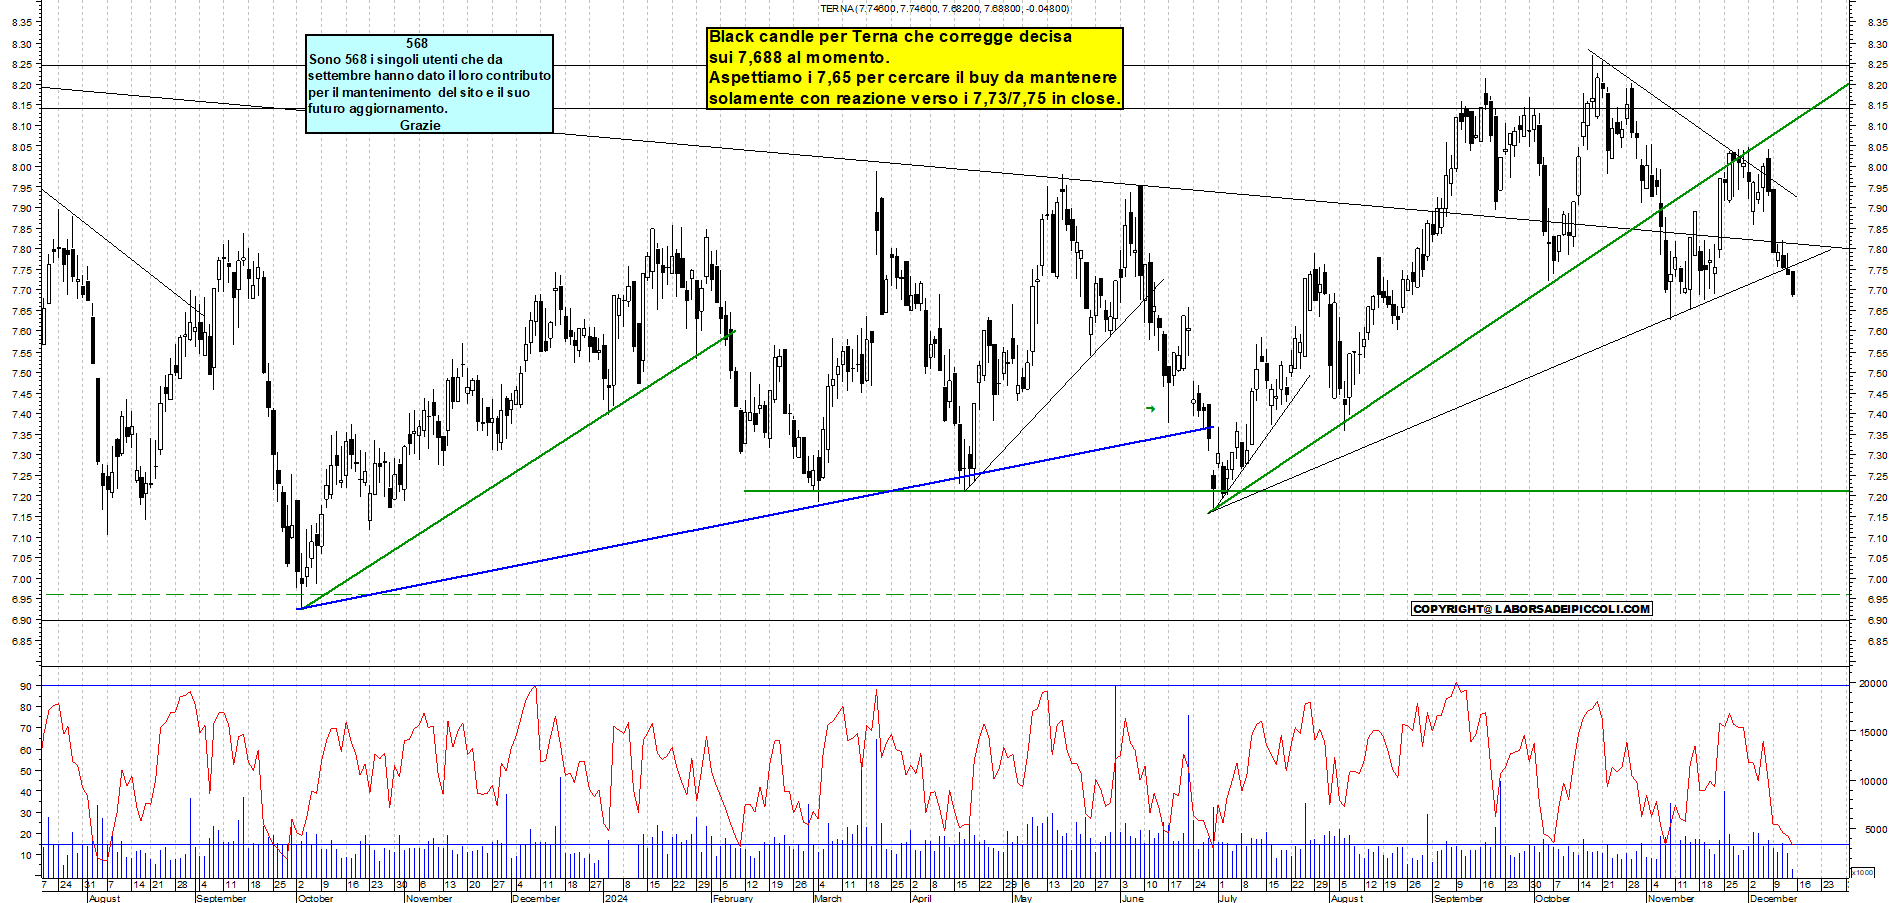Screen dimensions: 1890x903
Task: Click the '5000' volume scale value
Action: [1874, 829]
